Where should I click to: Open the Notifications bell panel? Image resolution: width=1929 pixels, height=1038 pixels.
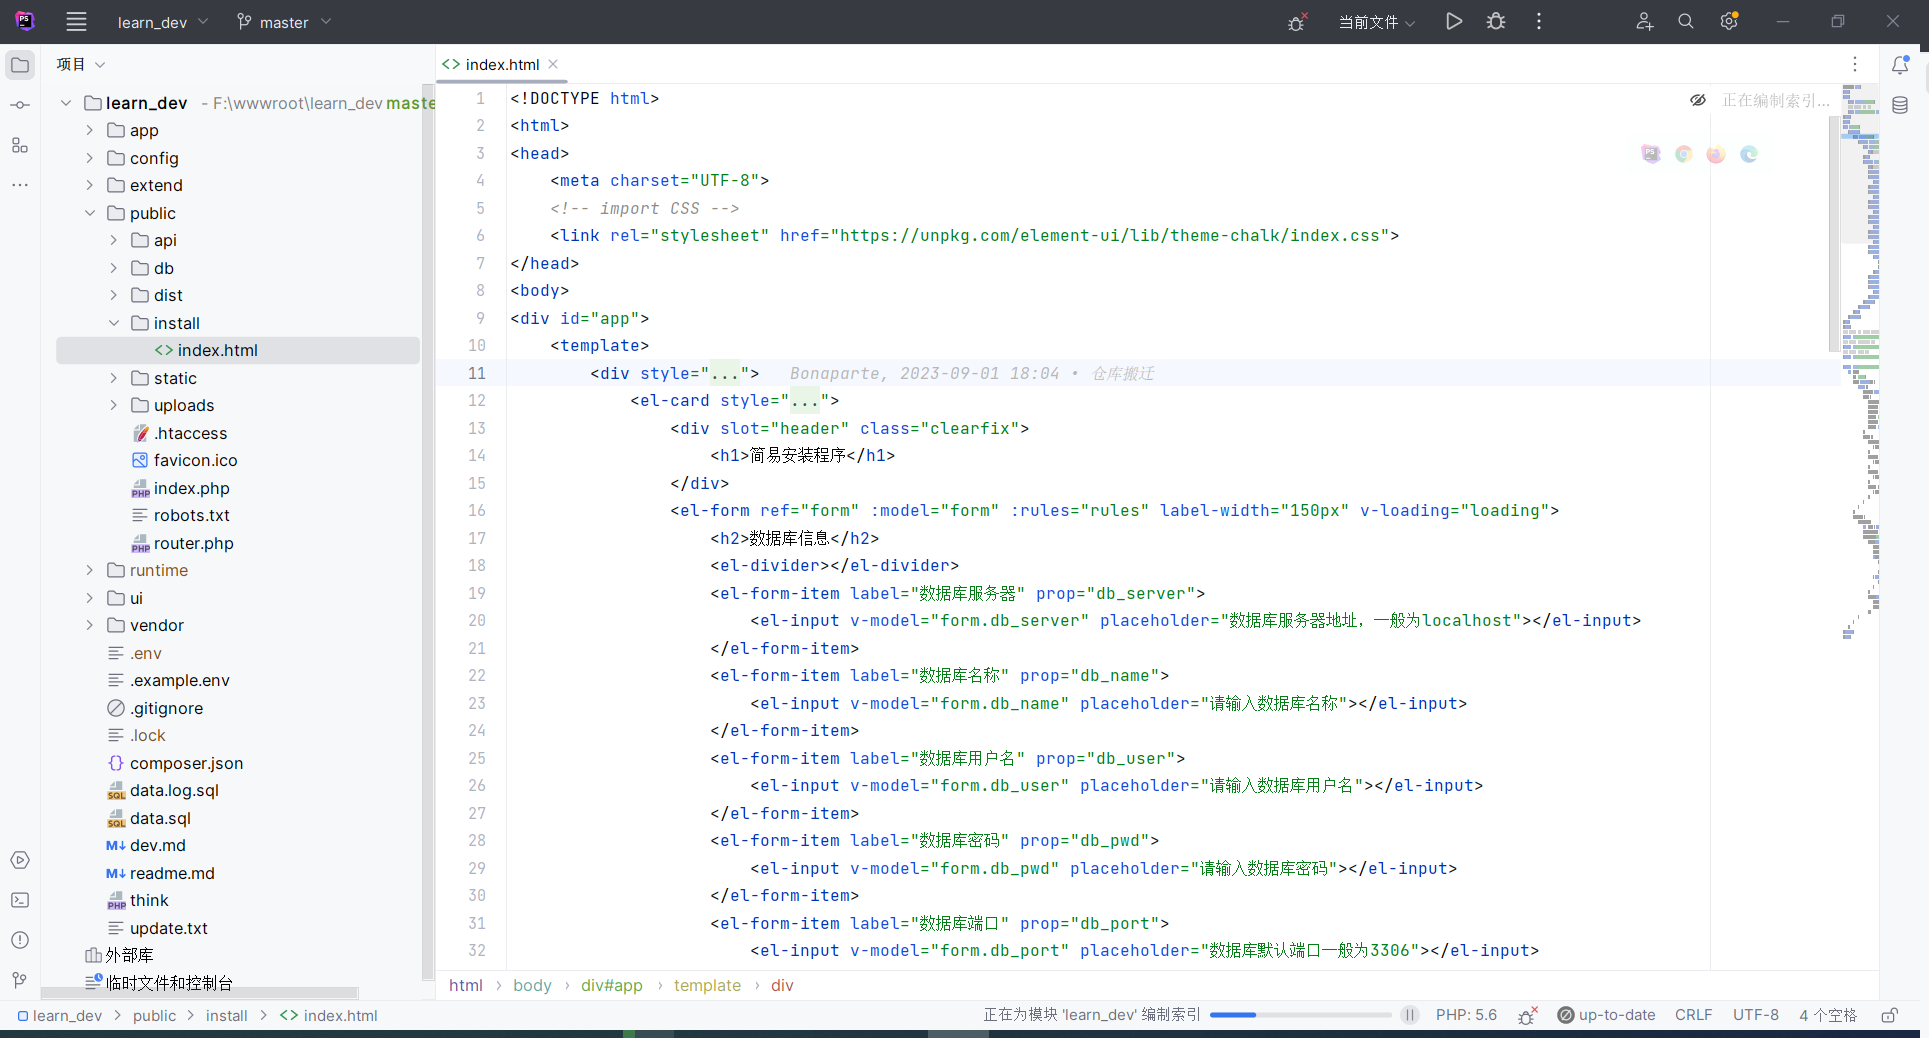[1900, 65]
